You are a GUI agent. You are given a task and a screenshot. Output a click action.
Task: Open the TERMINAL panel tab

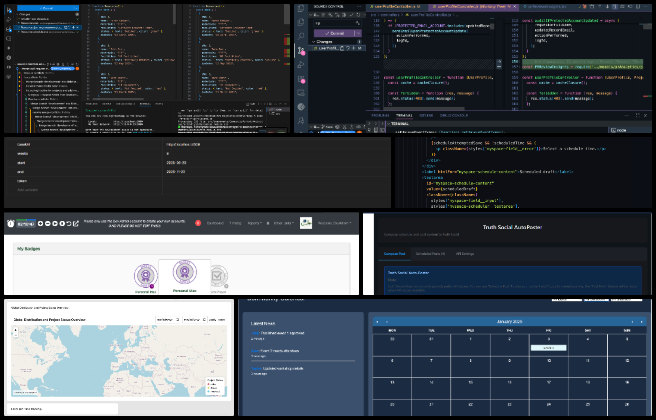[404, 115]
